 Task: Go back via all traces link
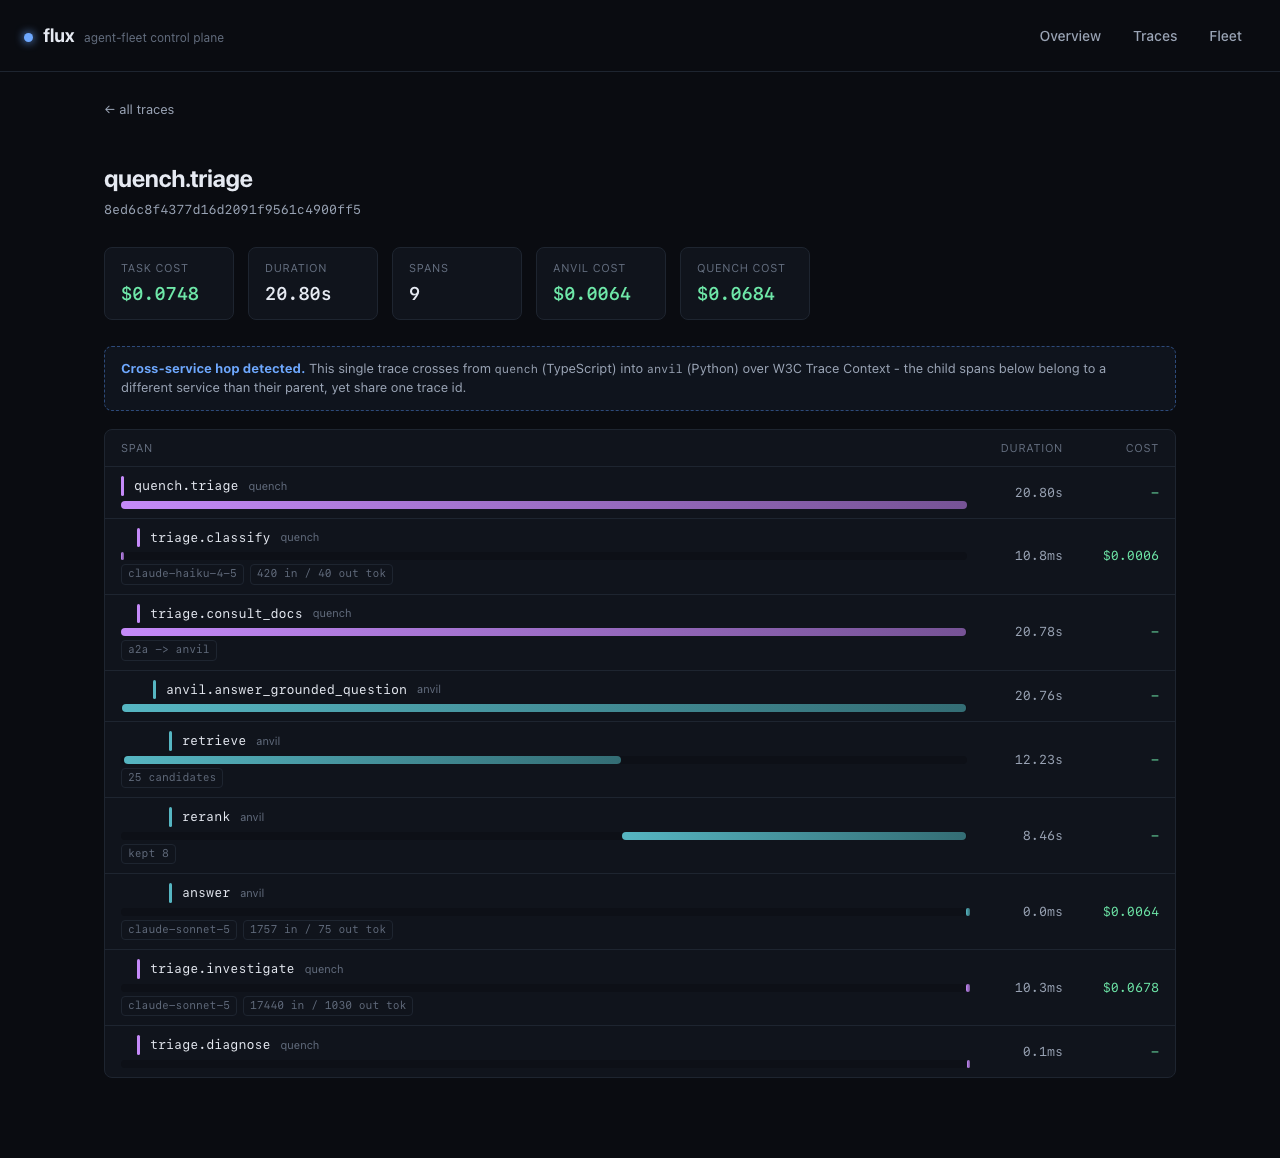139,110
